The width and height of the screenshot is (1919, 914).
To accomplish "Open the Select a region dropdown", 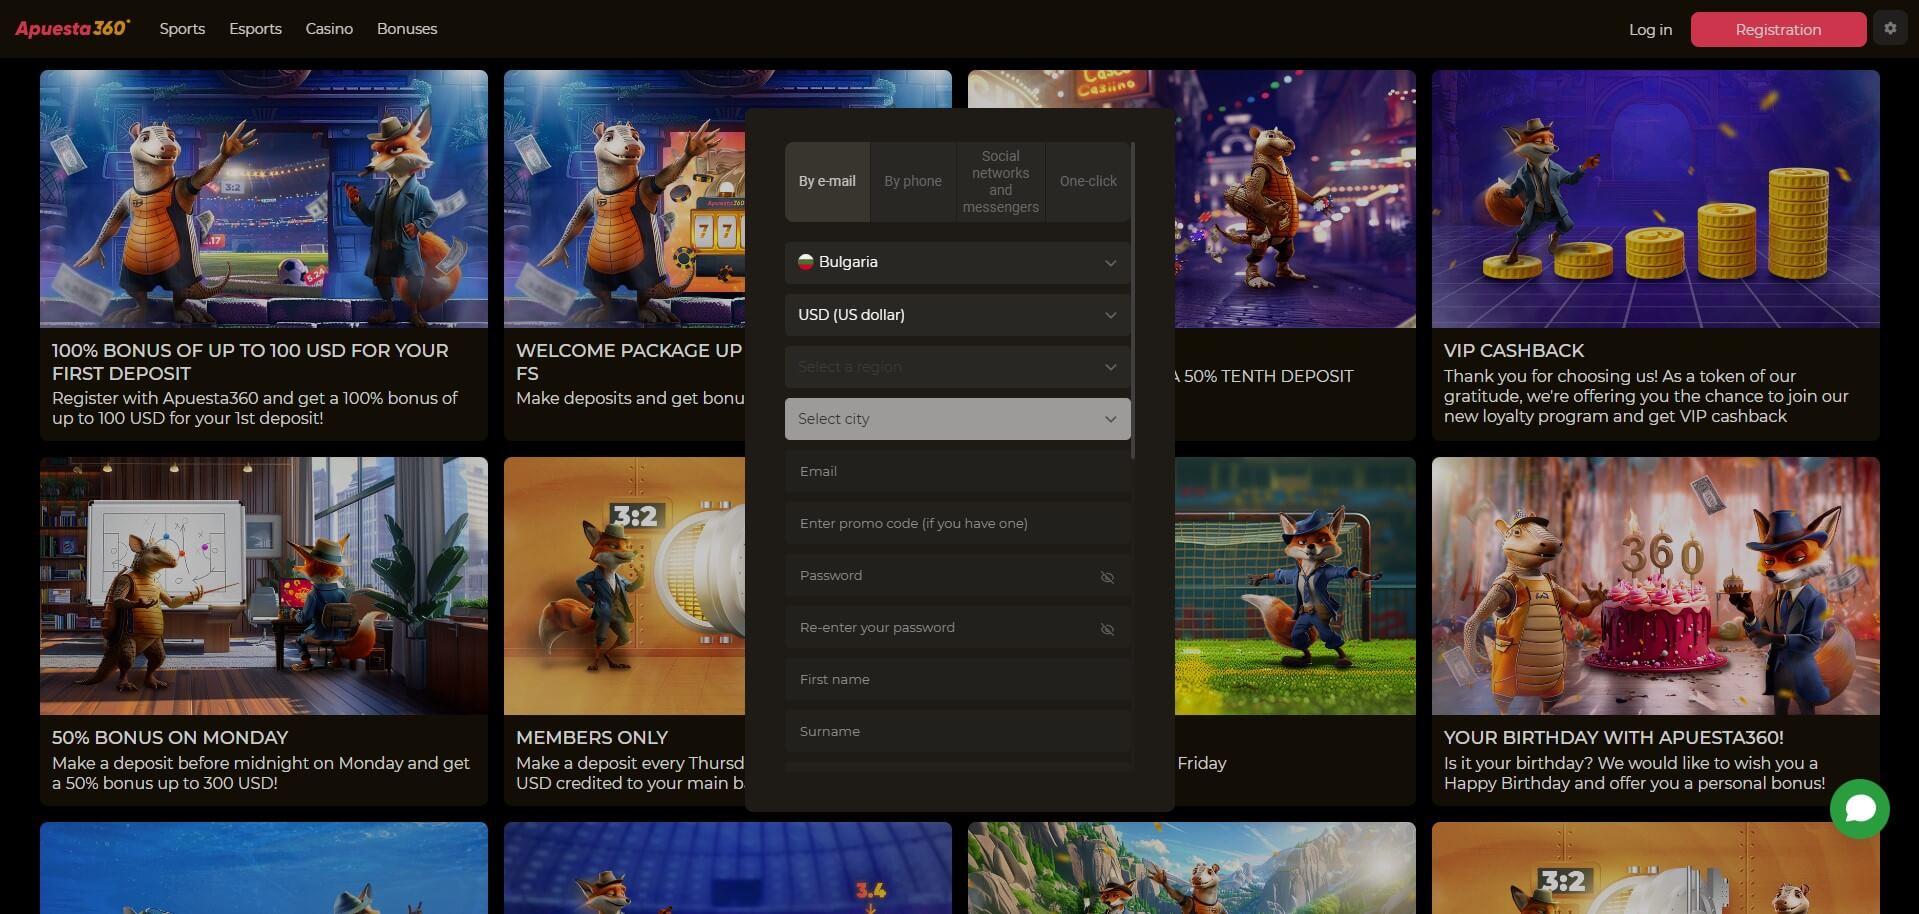I will click(x=958, y=367).
